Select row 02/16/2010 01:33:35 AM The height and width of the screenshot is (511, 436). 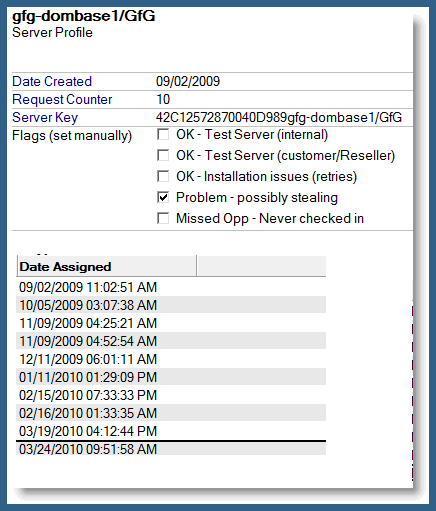coord(171,413)
